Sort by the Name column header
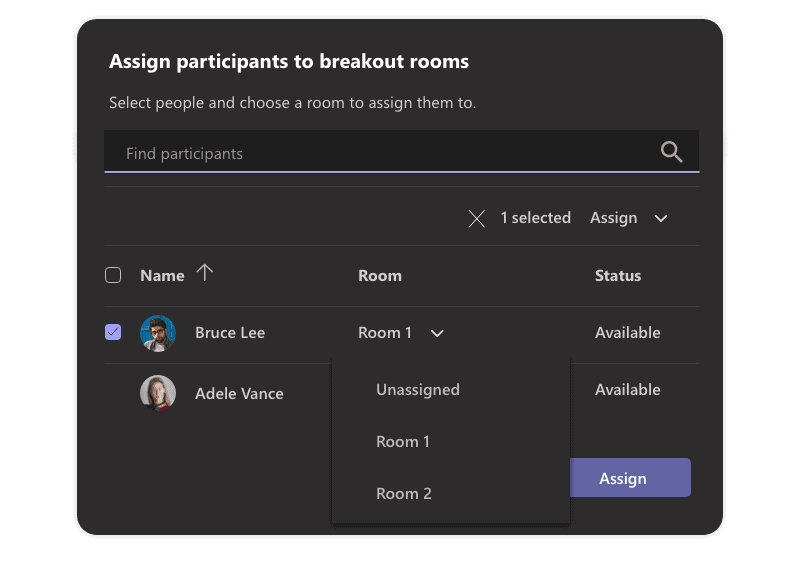The width and height of the screenshot is (800, 563). coord(162,275)
